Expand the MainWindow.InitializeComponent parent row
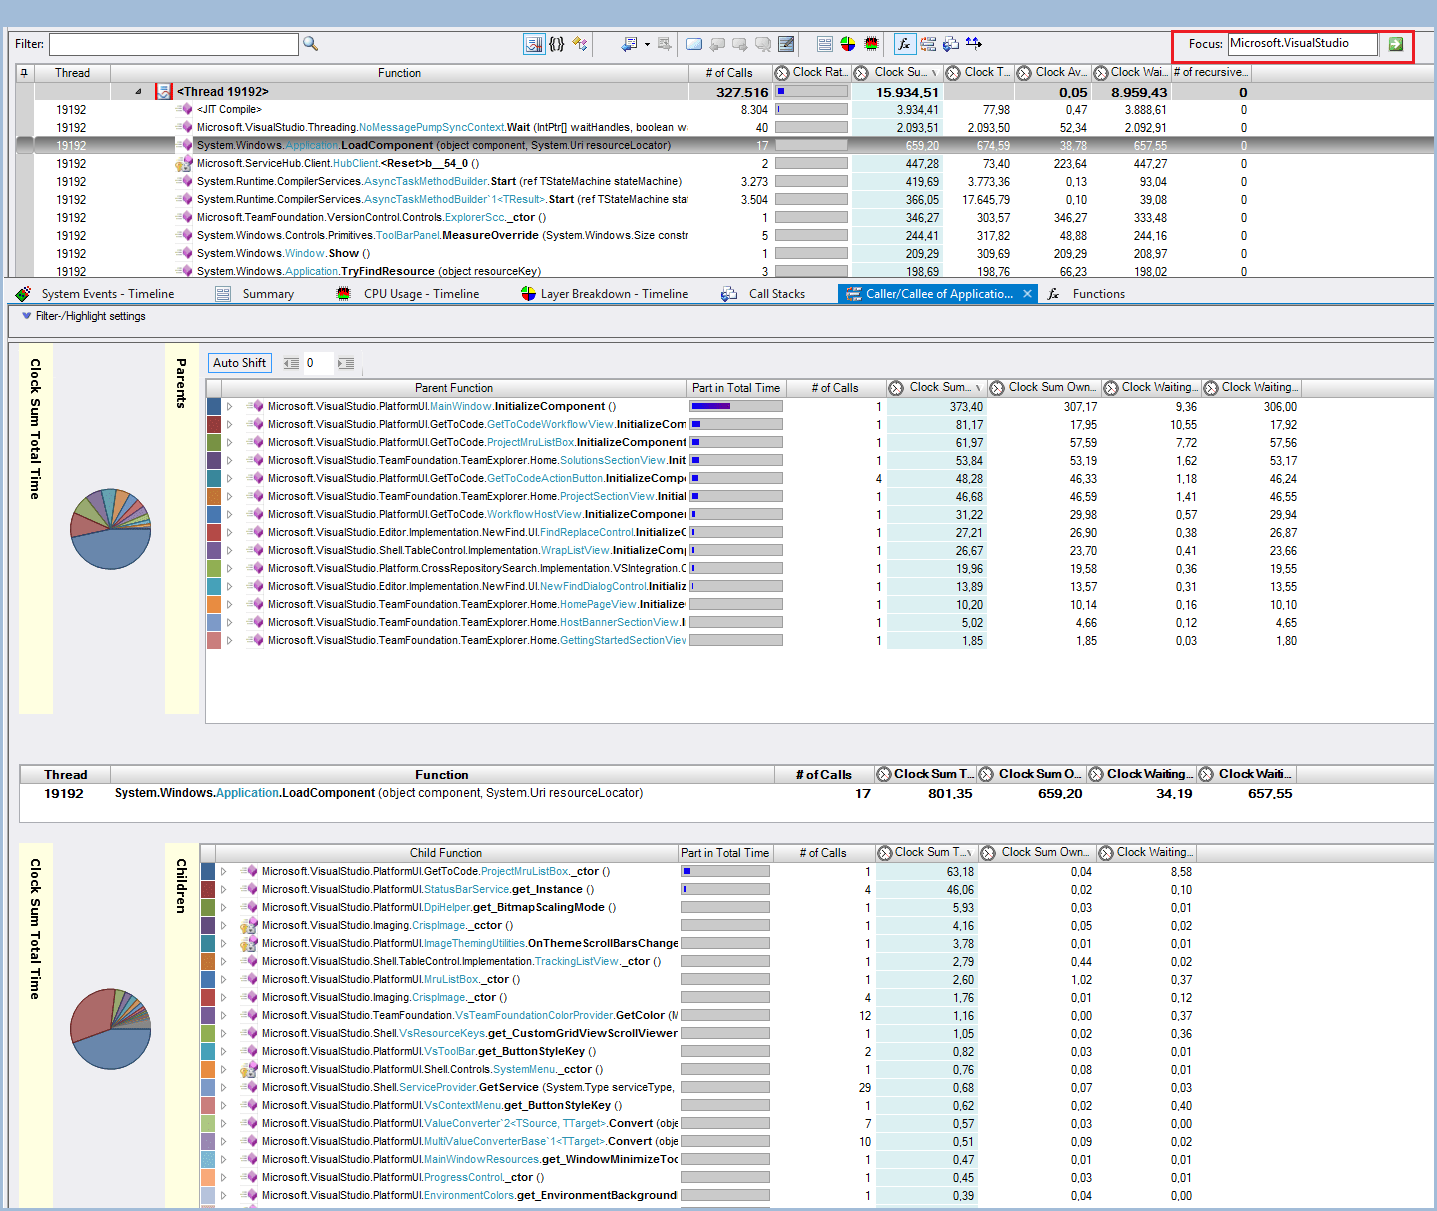 pos(228,406)
